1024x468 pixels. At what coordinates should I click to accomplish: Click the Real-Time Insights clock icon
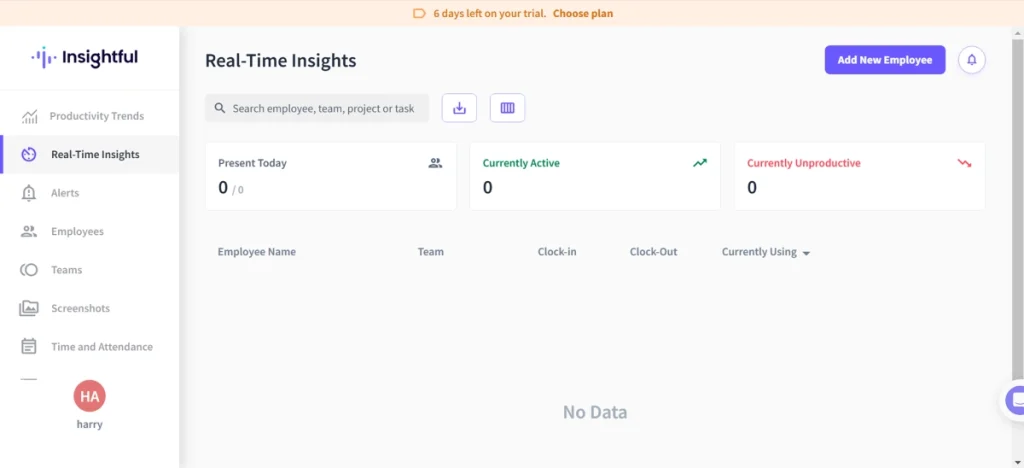pyautogui.click(x=29, y=155)
